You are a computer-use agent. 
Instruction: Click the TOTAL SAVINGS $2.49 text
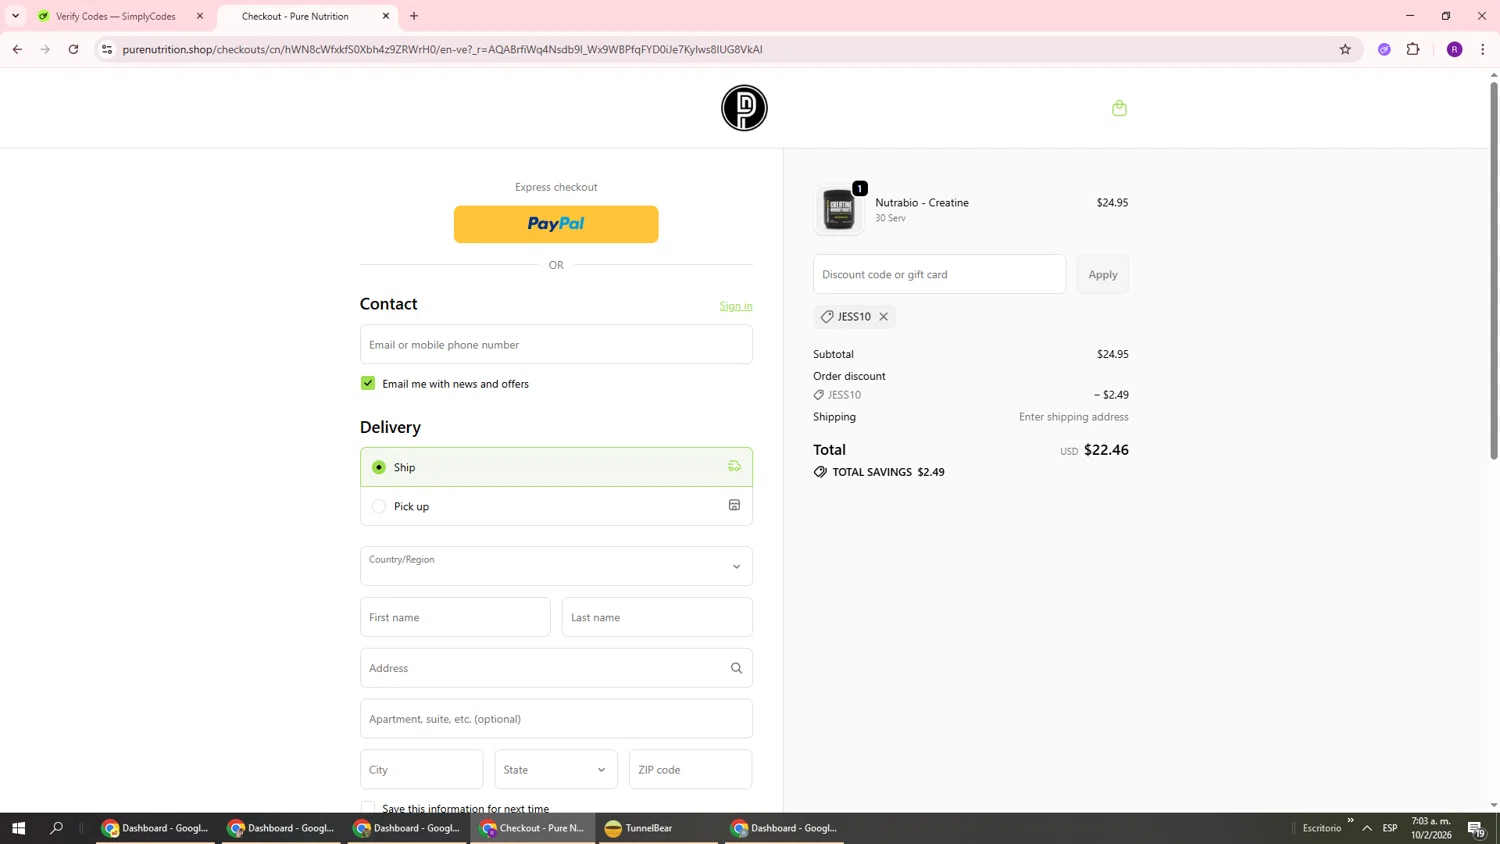point(888,472)
